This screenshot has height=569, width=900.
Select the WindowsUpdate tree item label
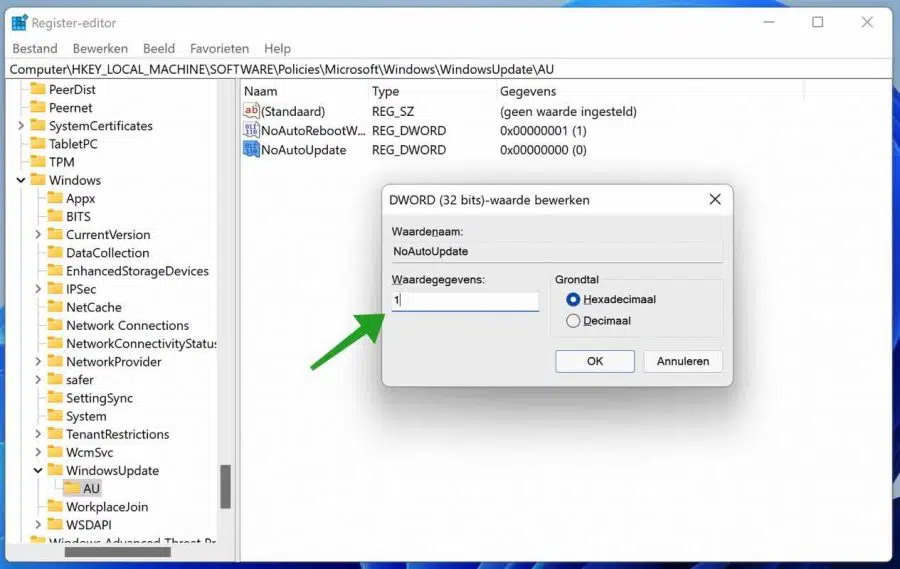pyautogui.click(x=112, y=470)
